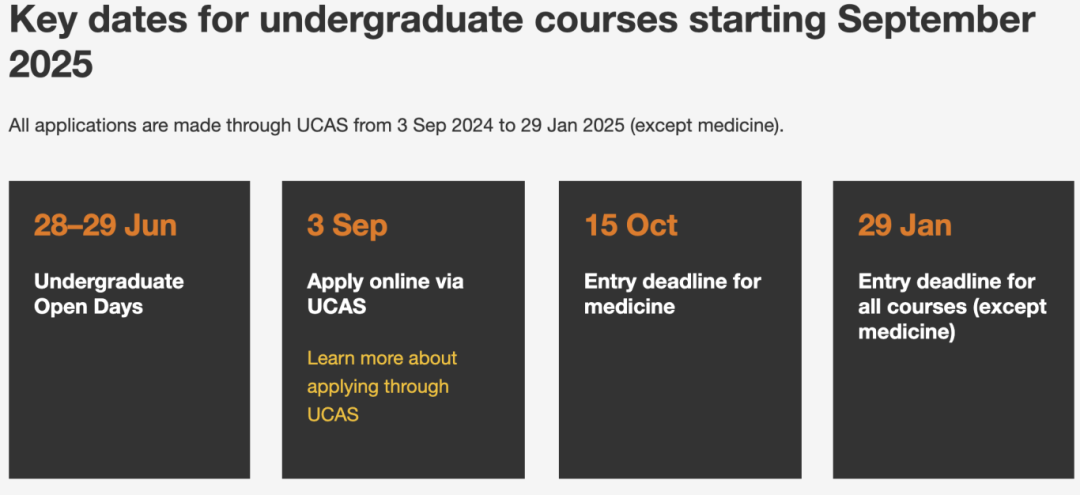Click the 29 Jan deadline card background
1080x495 pixels.
coord(956,413)
